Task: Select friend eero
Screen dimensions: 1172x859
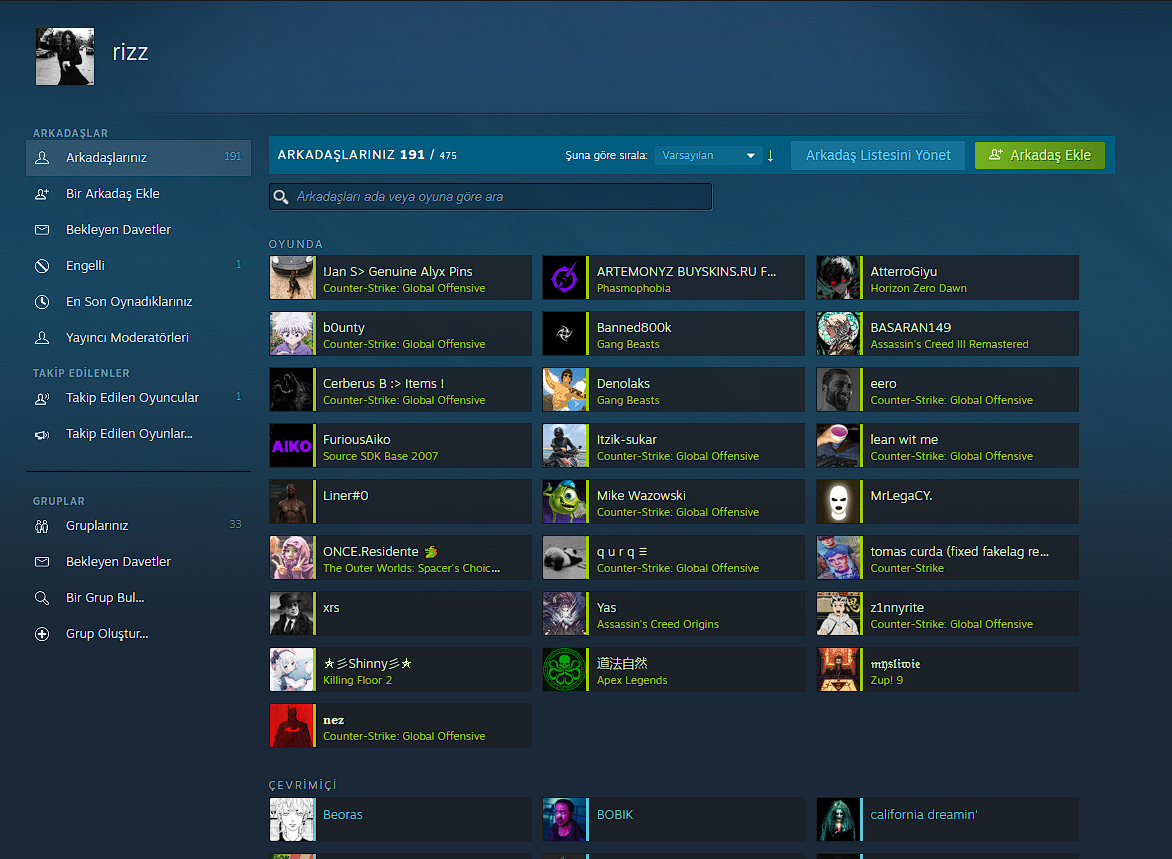Action: (948, 390)
